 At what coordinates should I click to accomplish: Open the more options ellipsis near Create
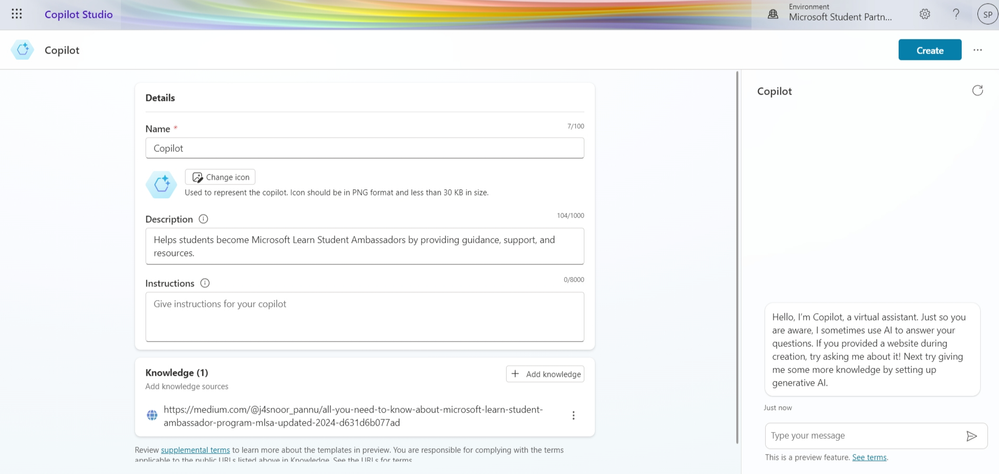[977, 50]
